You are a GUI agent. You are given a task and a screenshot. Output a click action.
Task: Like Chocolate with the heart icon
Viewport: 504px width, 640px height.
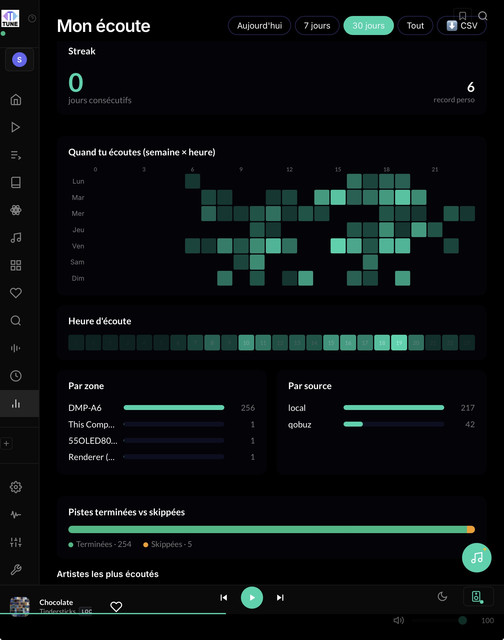[116, 607]
